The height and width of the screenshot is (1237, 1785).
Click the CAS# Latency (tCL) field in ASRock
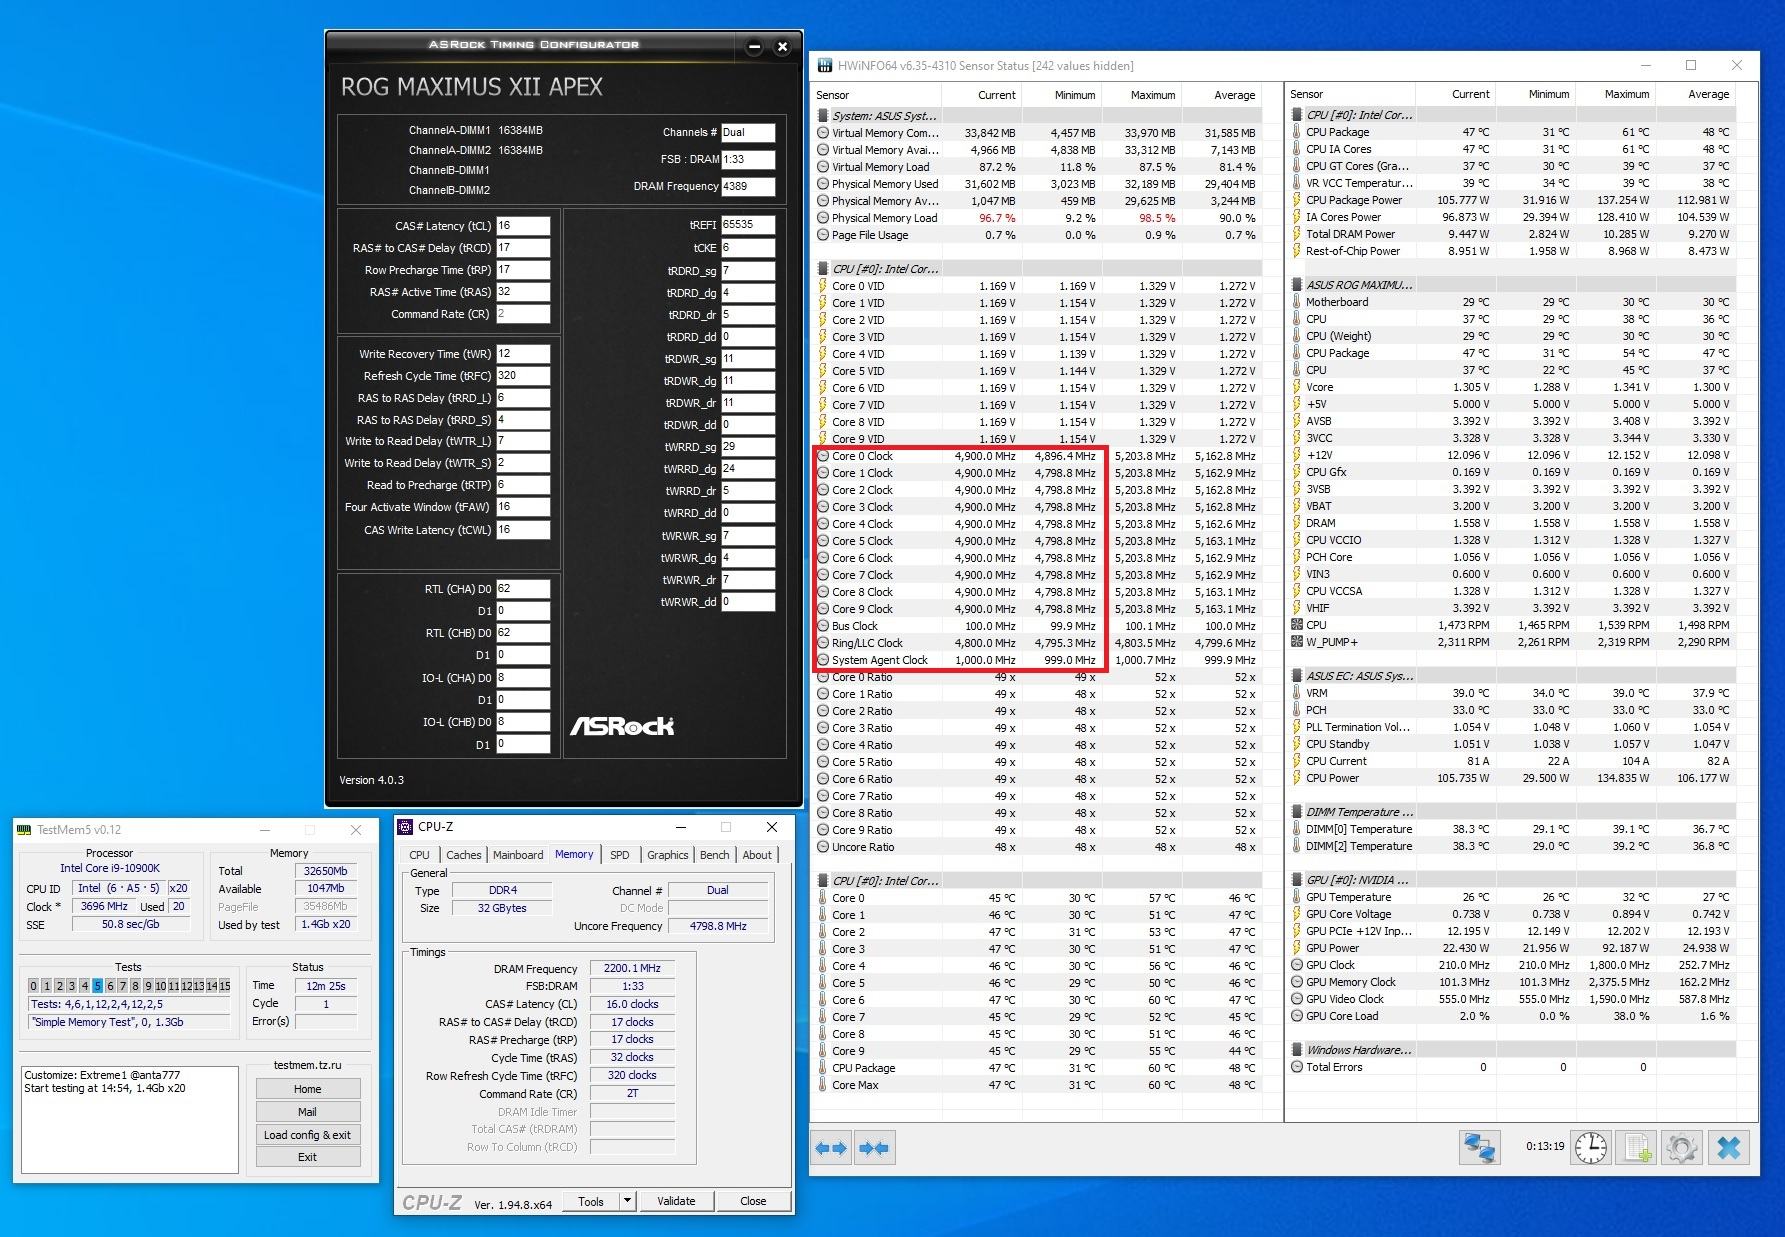click(523, 226)
